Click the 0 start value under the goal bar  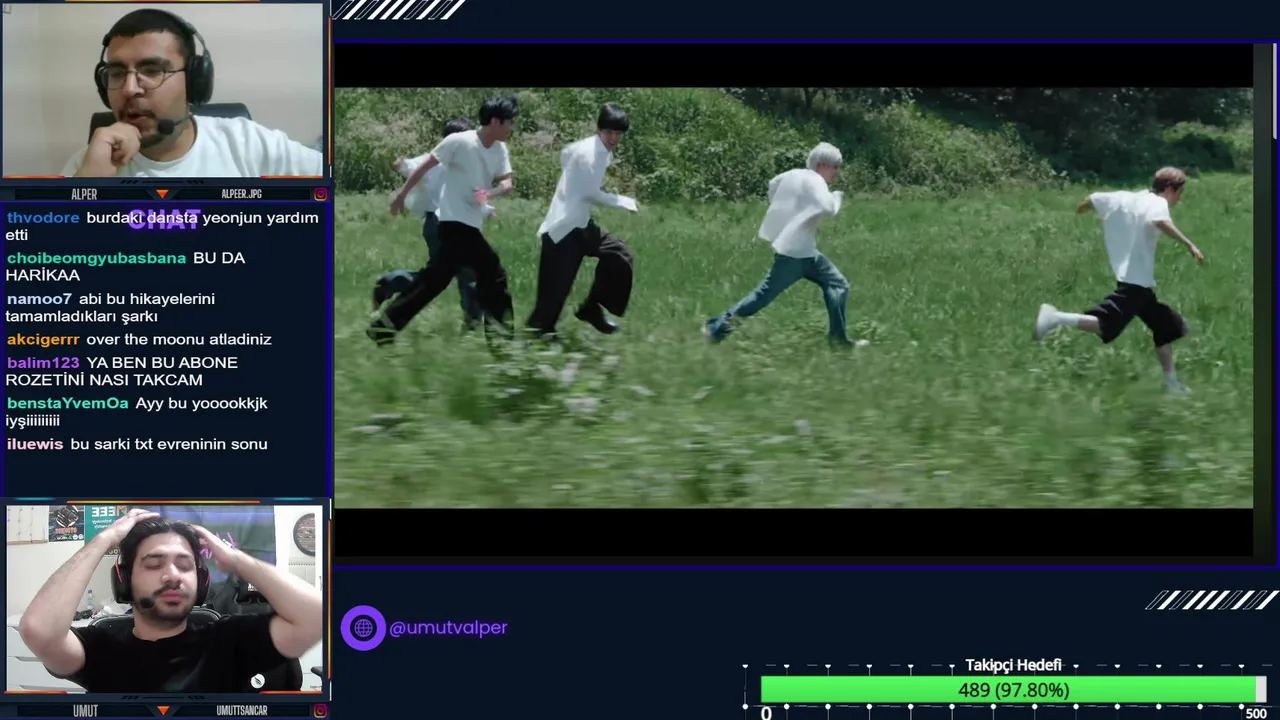766,713
